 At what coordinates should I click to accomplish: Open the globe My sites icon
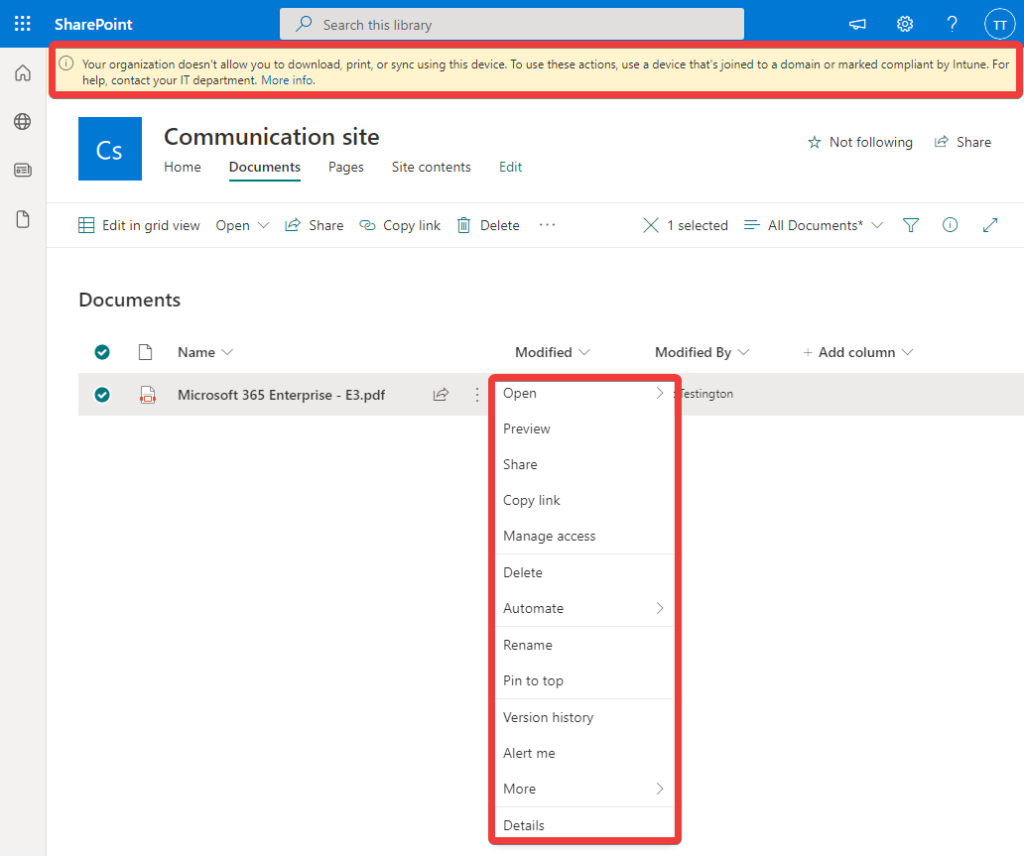click(23, 121)
